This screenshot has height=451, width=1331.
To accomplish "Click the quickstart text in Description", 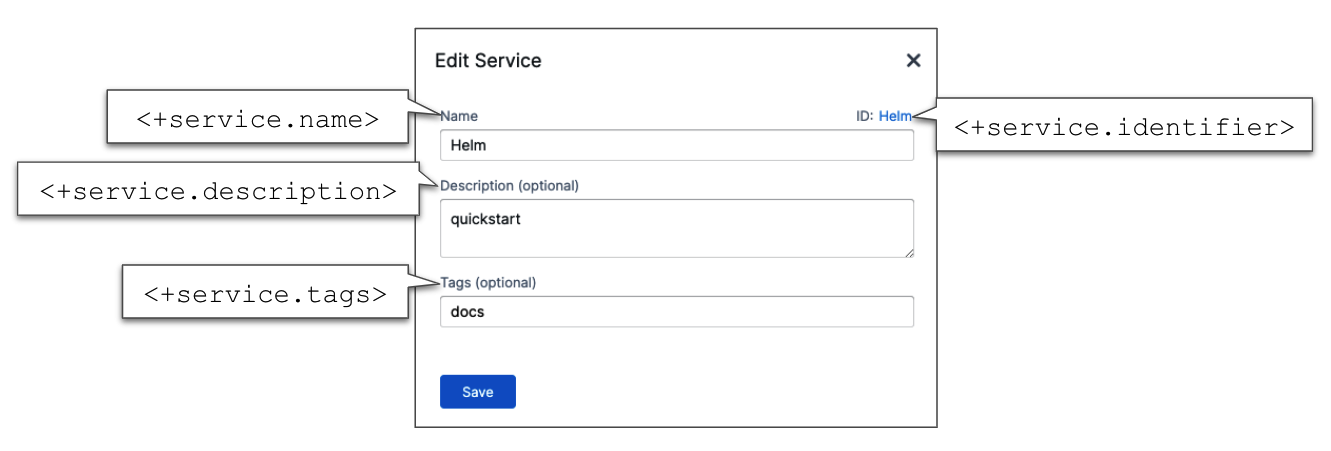I will pos(486,219).
